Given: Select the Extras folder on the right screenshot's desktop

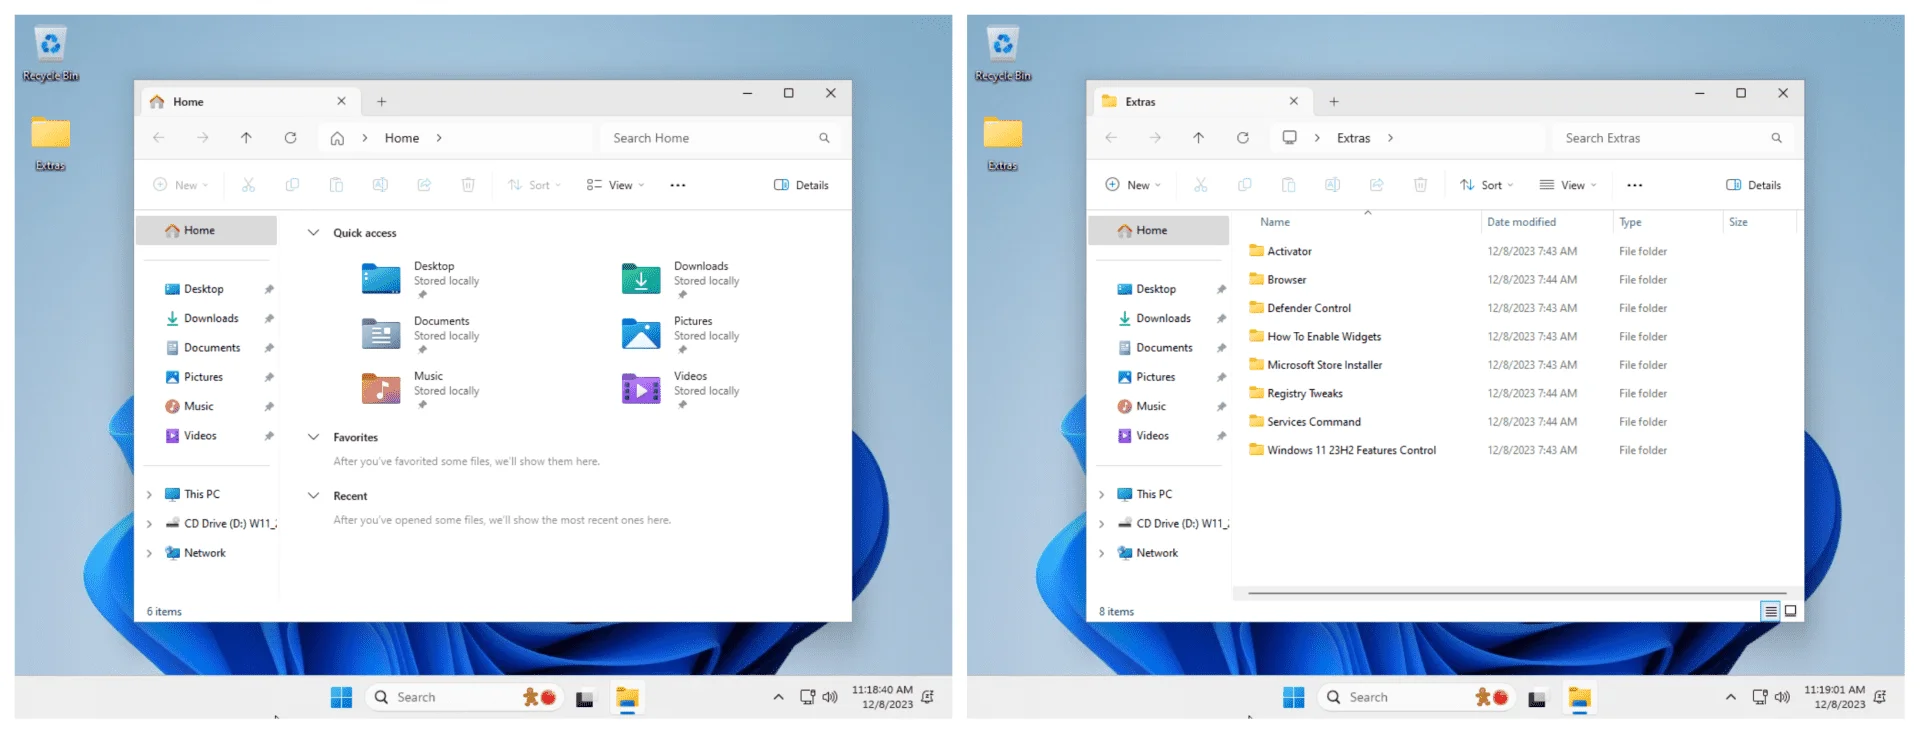Looking at the screenshot, I should tap(1002, 144).
